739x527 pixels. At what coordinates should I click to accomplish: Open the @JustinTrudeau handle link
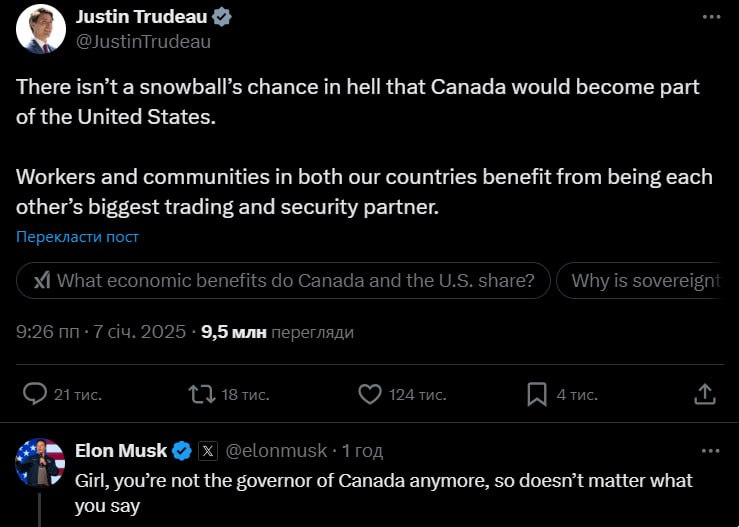143,41
